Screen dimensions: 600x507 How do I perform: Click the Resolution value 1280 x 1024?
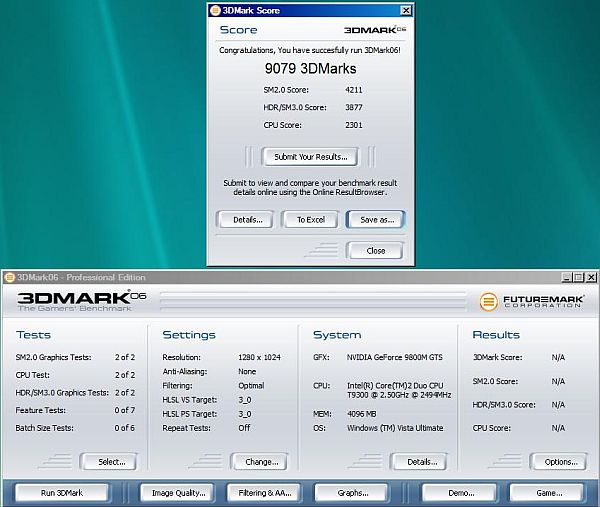click(x=259, y=357)
